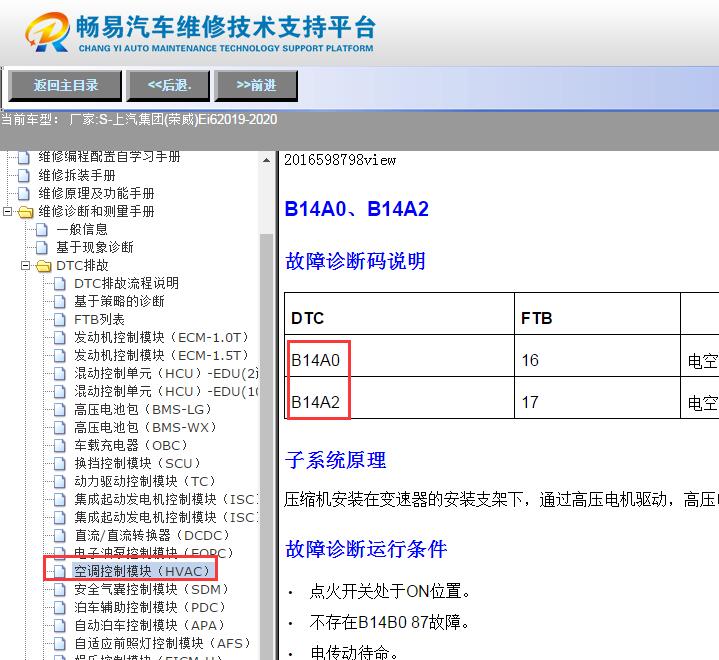The image size is (719, 660).
Task: Click the page icon beside 换挡控制模块 (SCU)
Action: click(60, 464)
